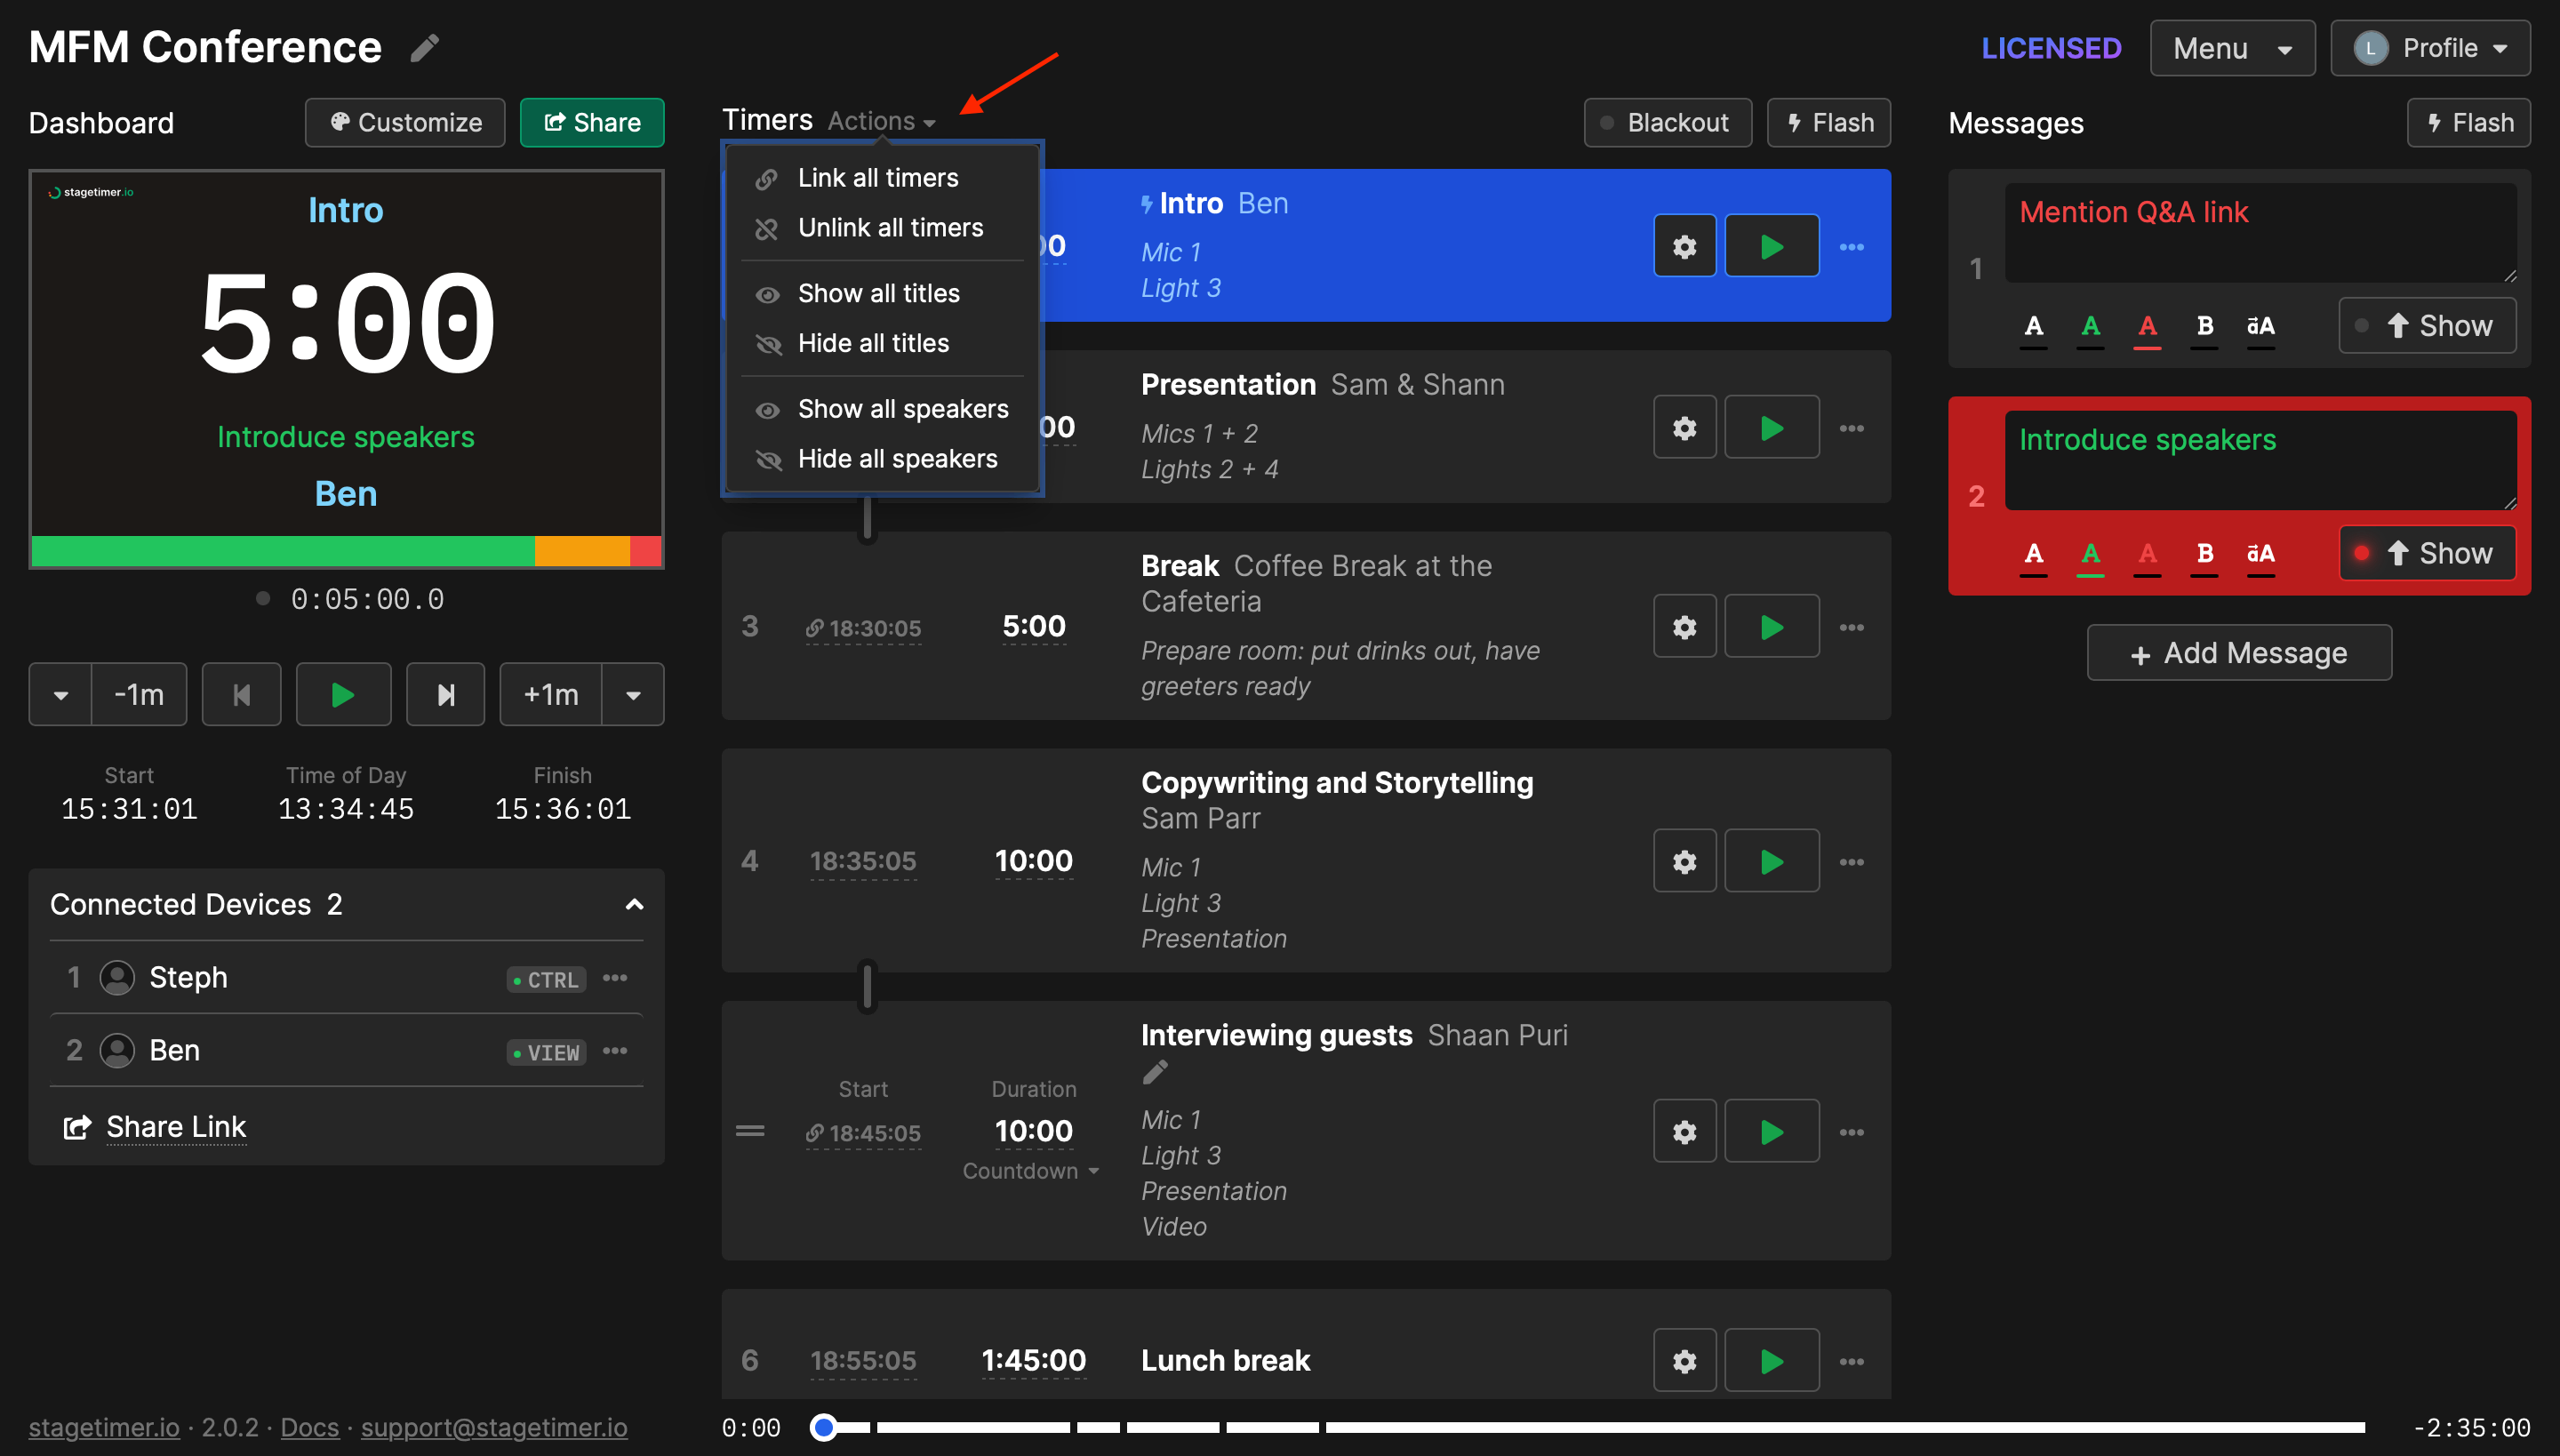
Task: Click the Customize icon on Dashboard
Action: (403, 121)
